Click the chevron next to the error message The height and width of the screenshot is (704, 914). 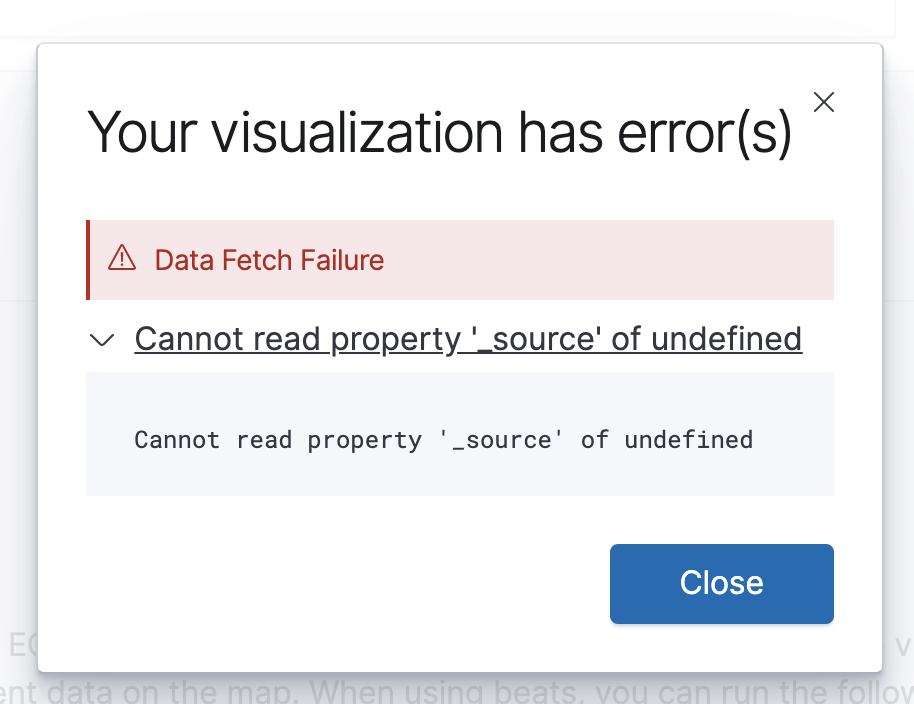point(101,340)
